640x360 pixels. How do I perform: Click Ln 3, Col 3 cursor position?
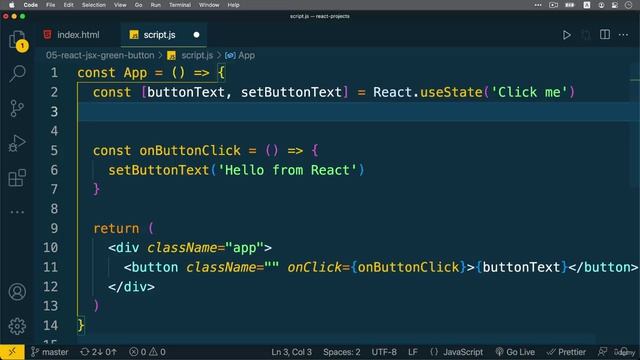click(291, 352)
